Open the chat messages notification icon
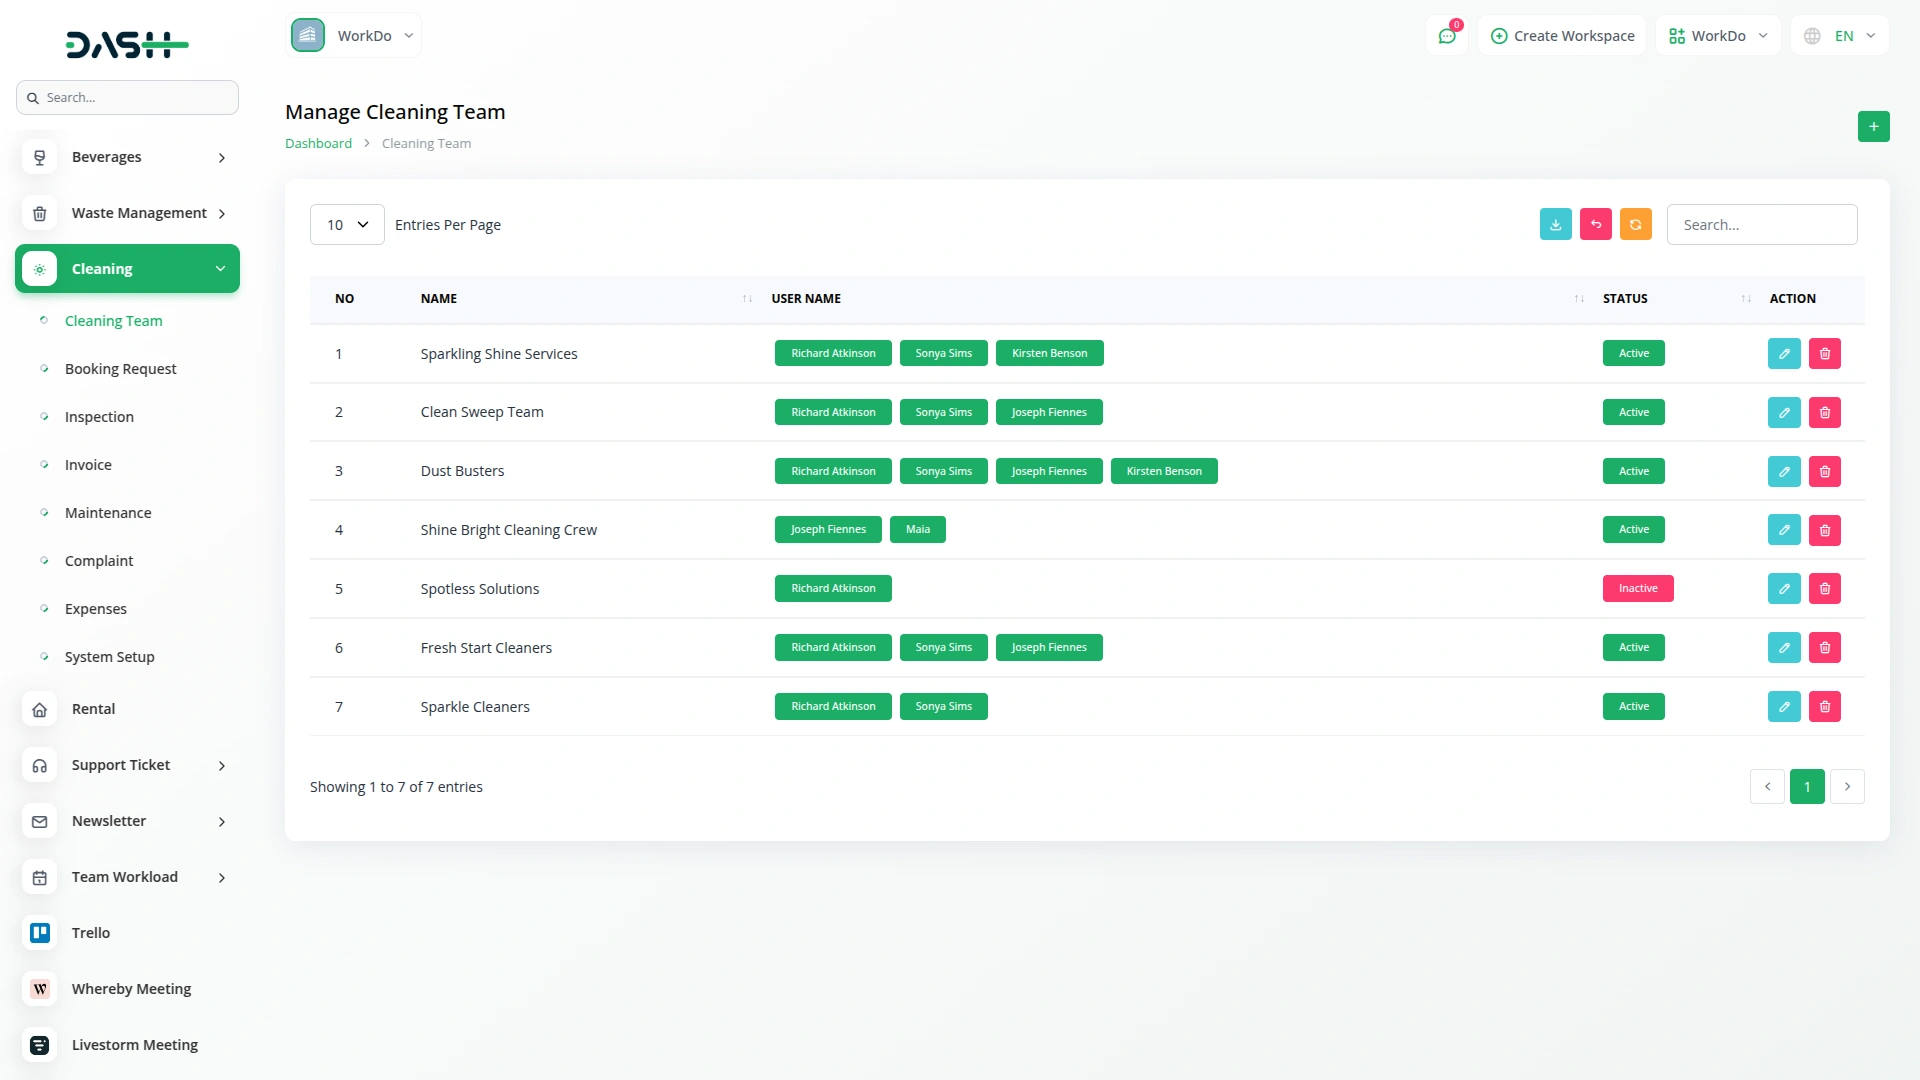Image resolution: width=1920 pixels, height=1080 pixels. tap(1446, 36)
